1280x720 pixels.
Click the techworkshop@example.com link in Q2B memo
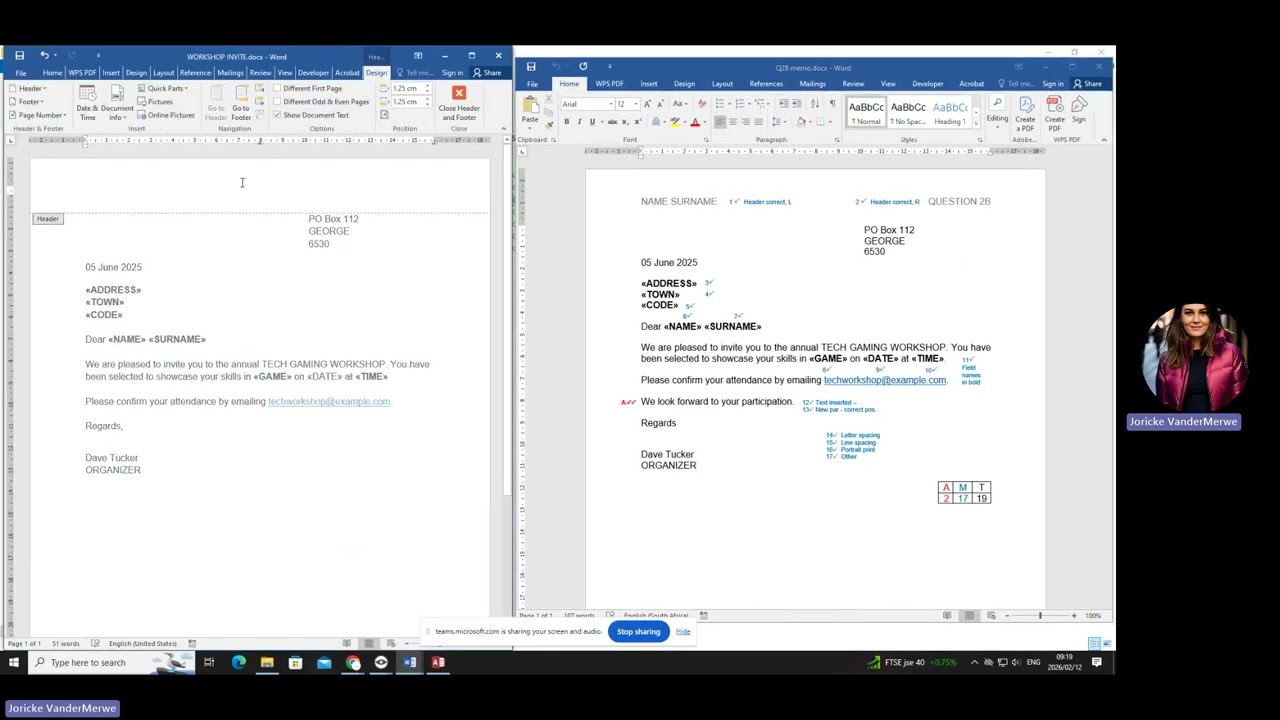[x=884, y=380]
